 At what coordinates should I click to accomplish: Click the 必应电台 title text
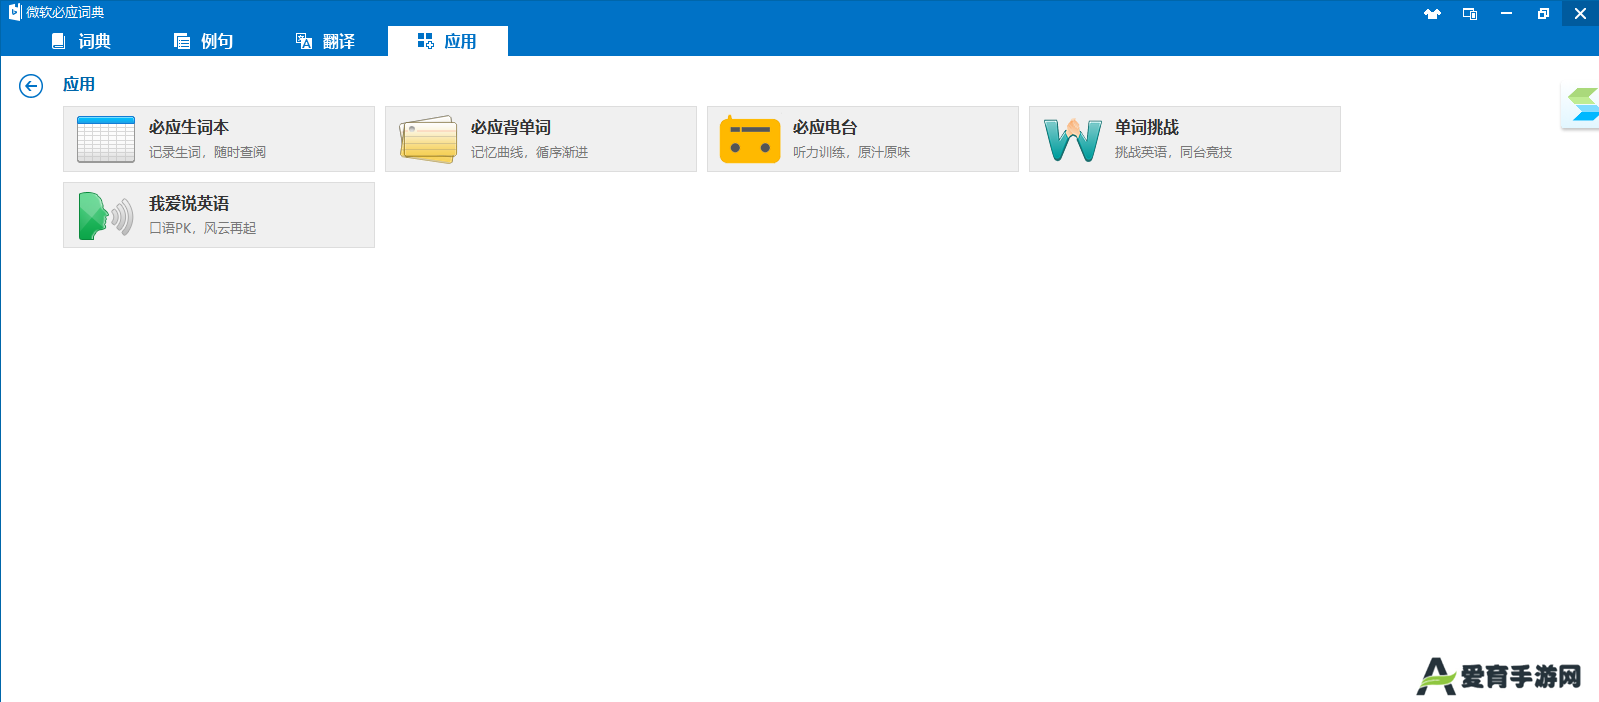point(825,127)
